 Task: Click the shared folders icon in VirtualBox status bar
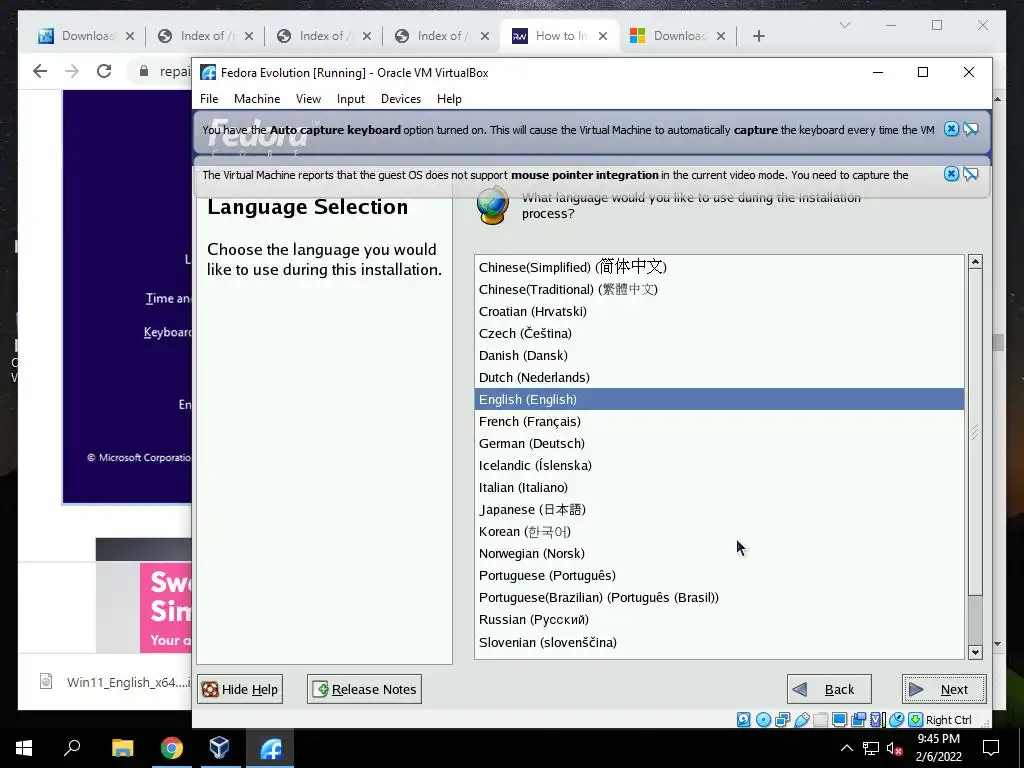click(x=821, y=720)
